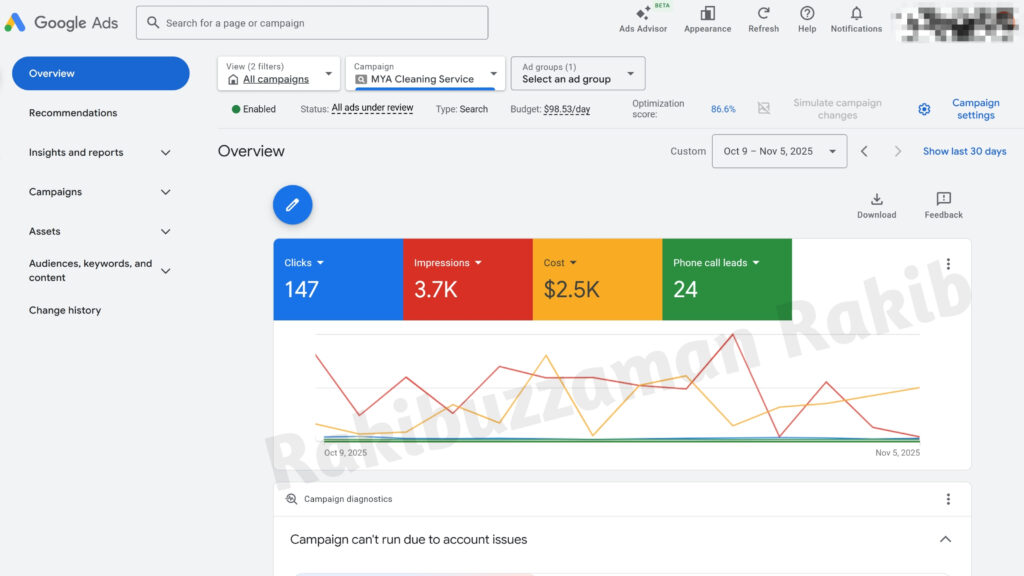This screenshot has height=576, width=1024.
Task: Open the metrics card overflow menu
Action: (948, 263)
